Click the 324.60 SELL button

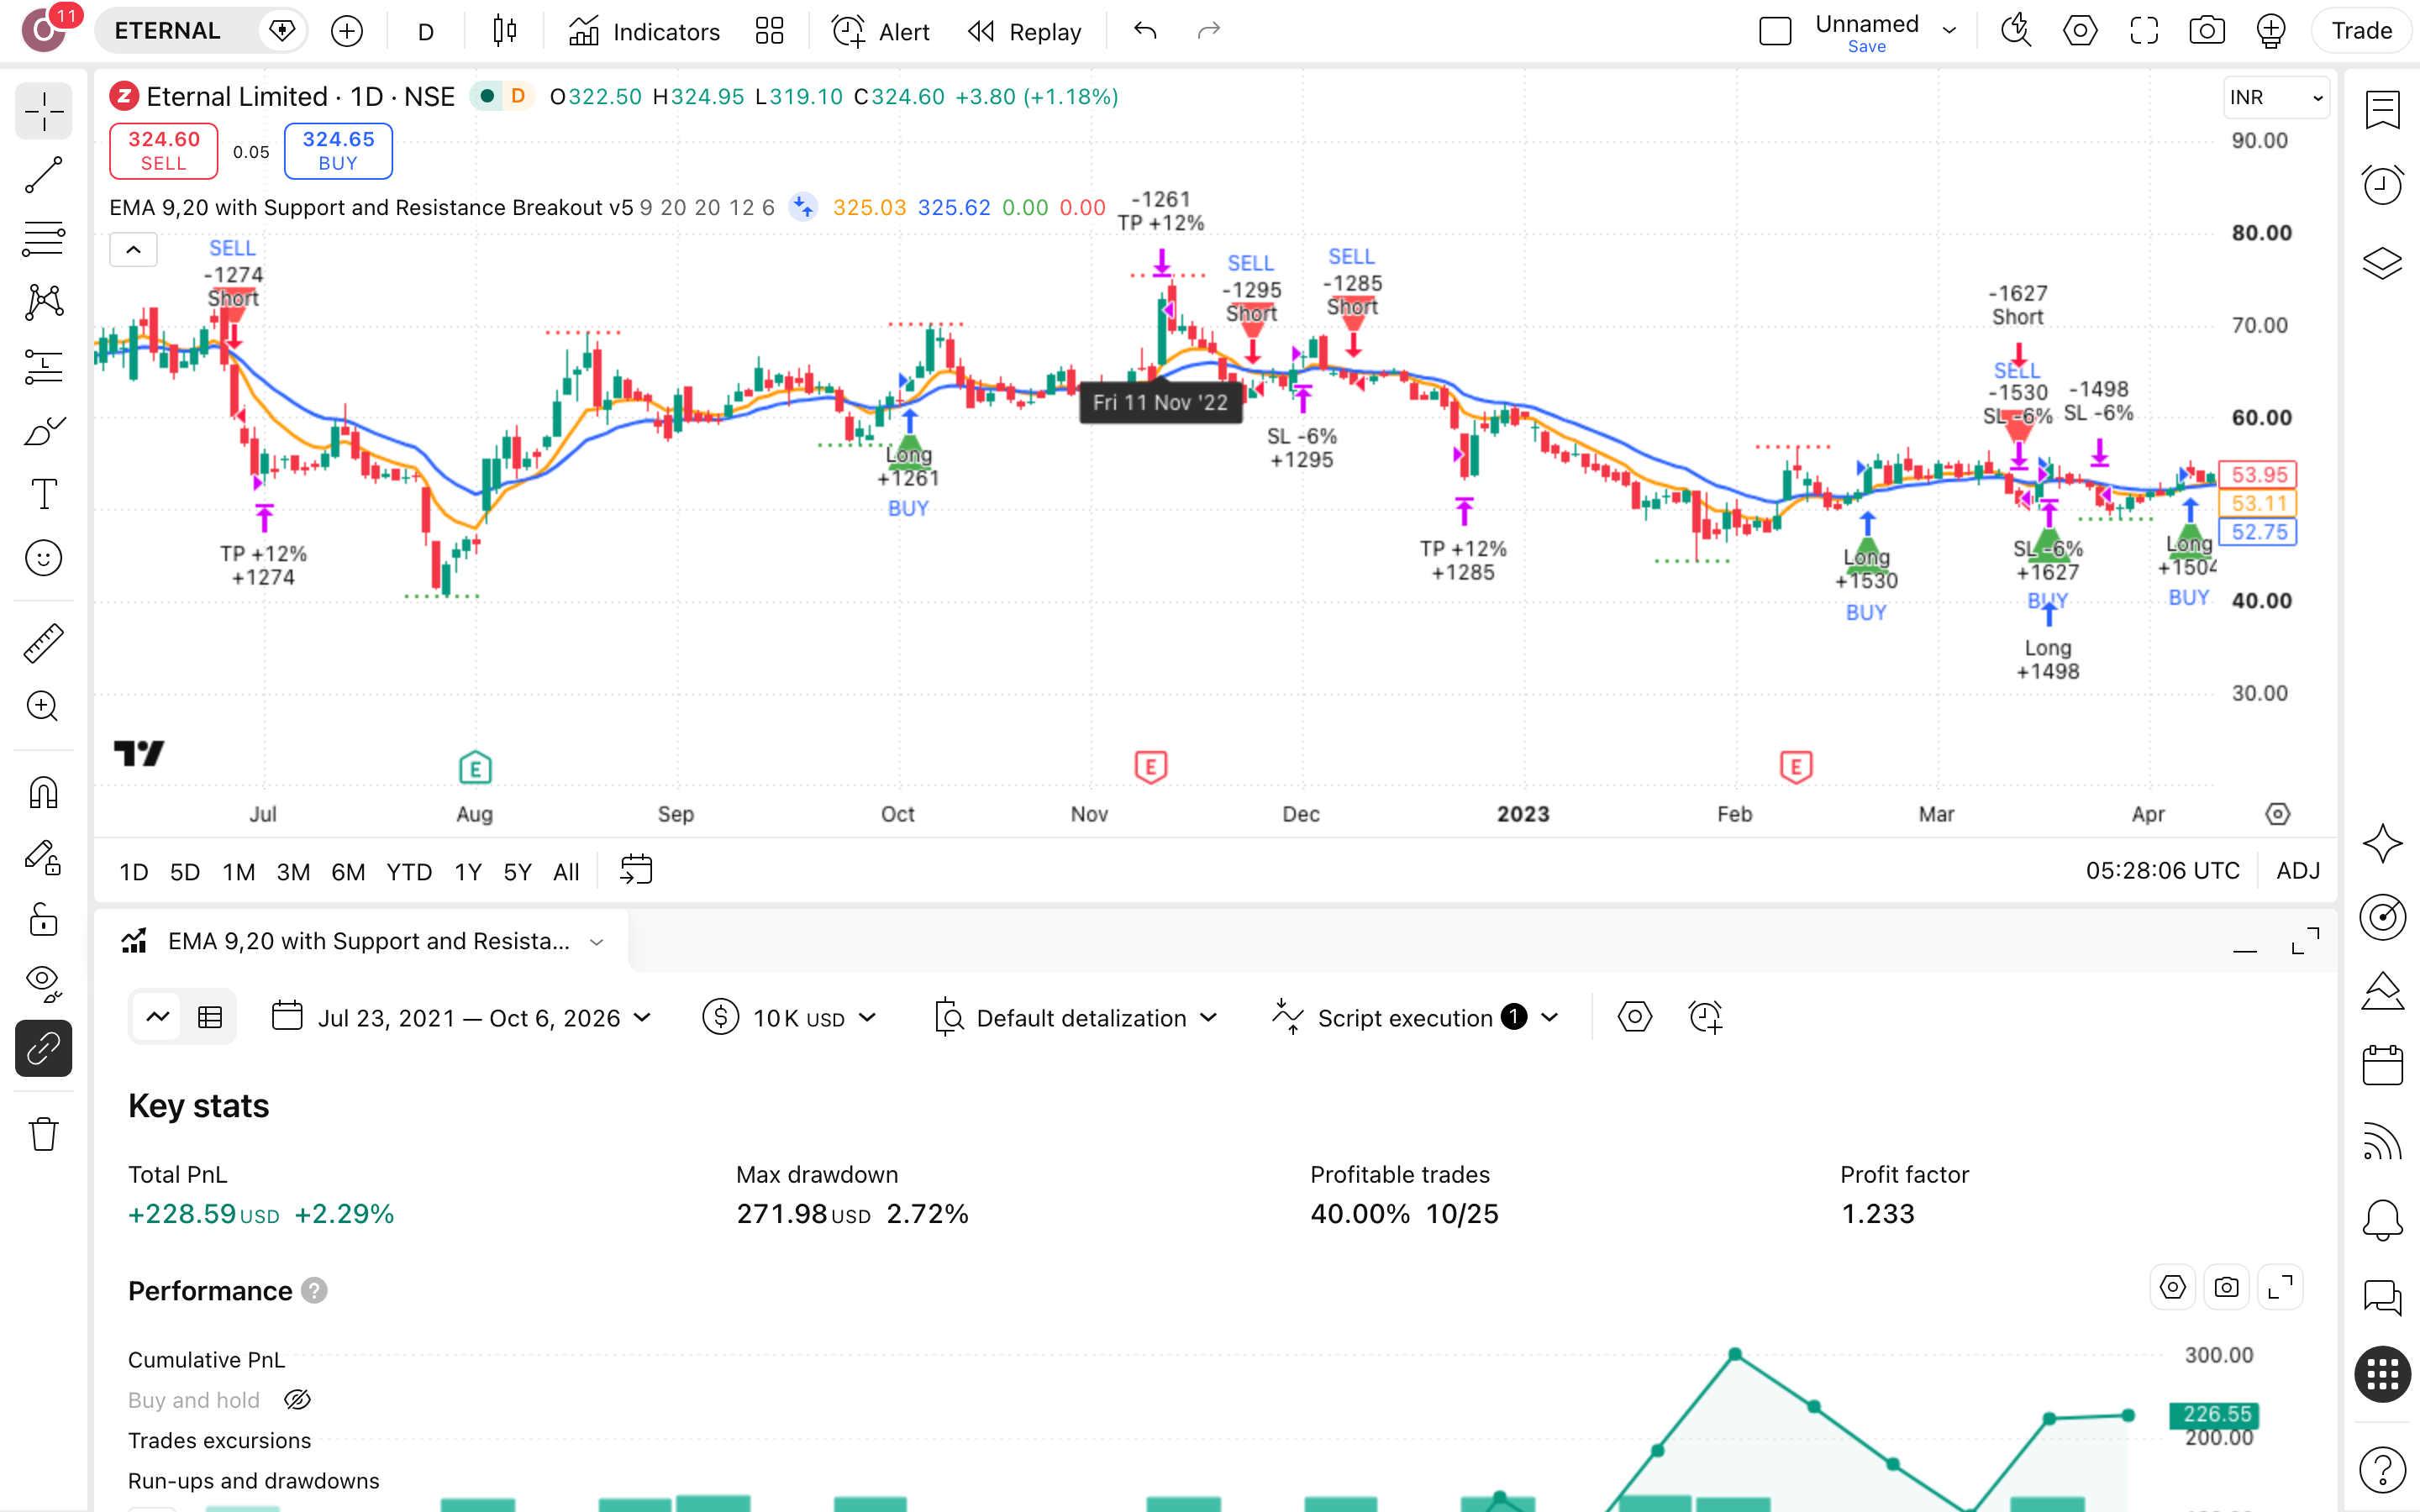[x=164, y=151]
